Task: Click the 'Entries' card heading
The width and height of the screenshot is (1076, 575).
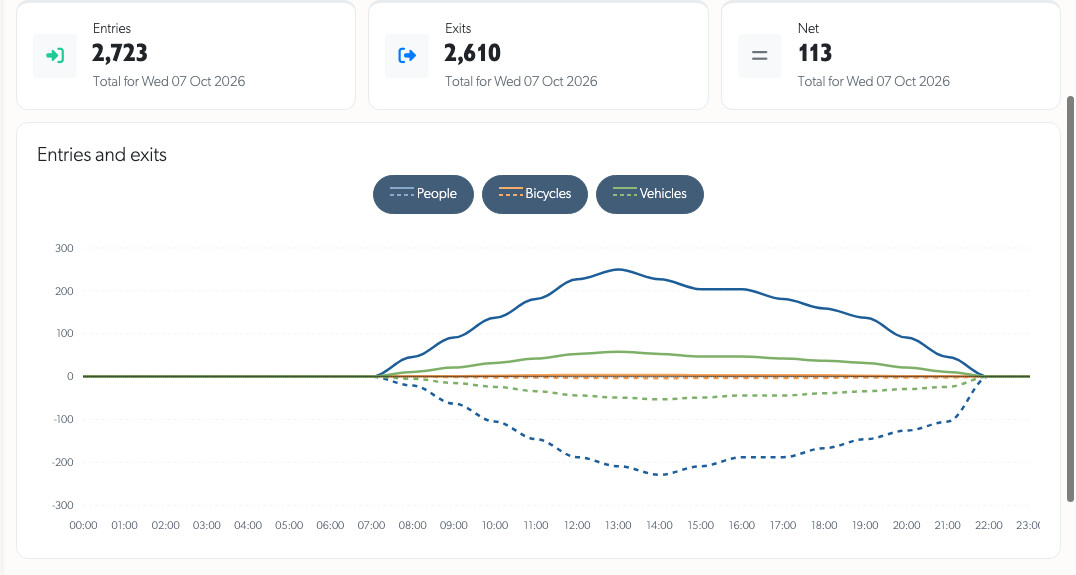Action: (111, 28)
